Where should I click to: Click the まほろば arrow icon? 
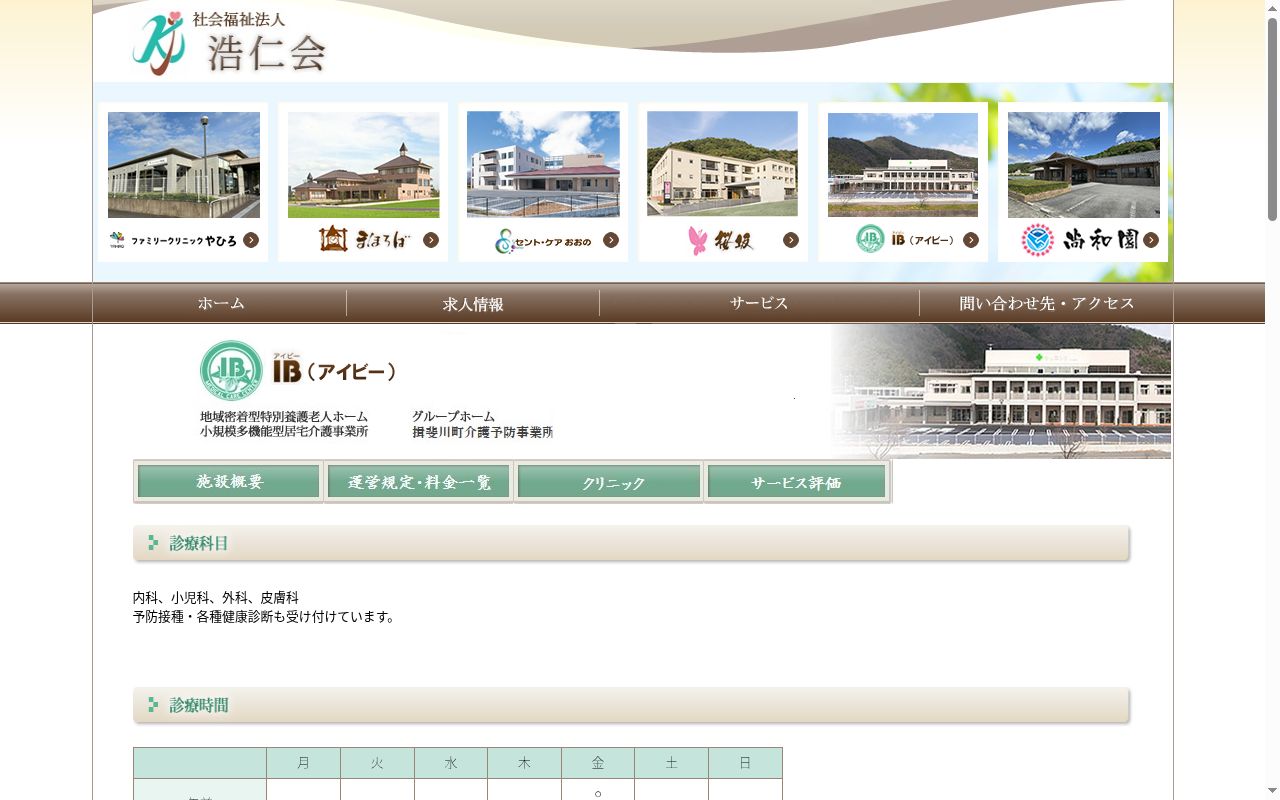(431, 240)
